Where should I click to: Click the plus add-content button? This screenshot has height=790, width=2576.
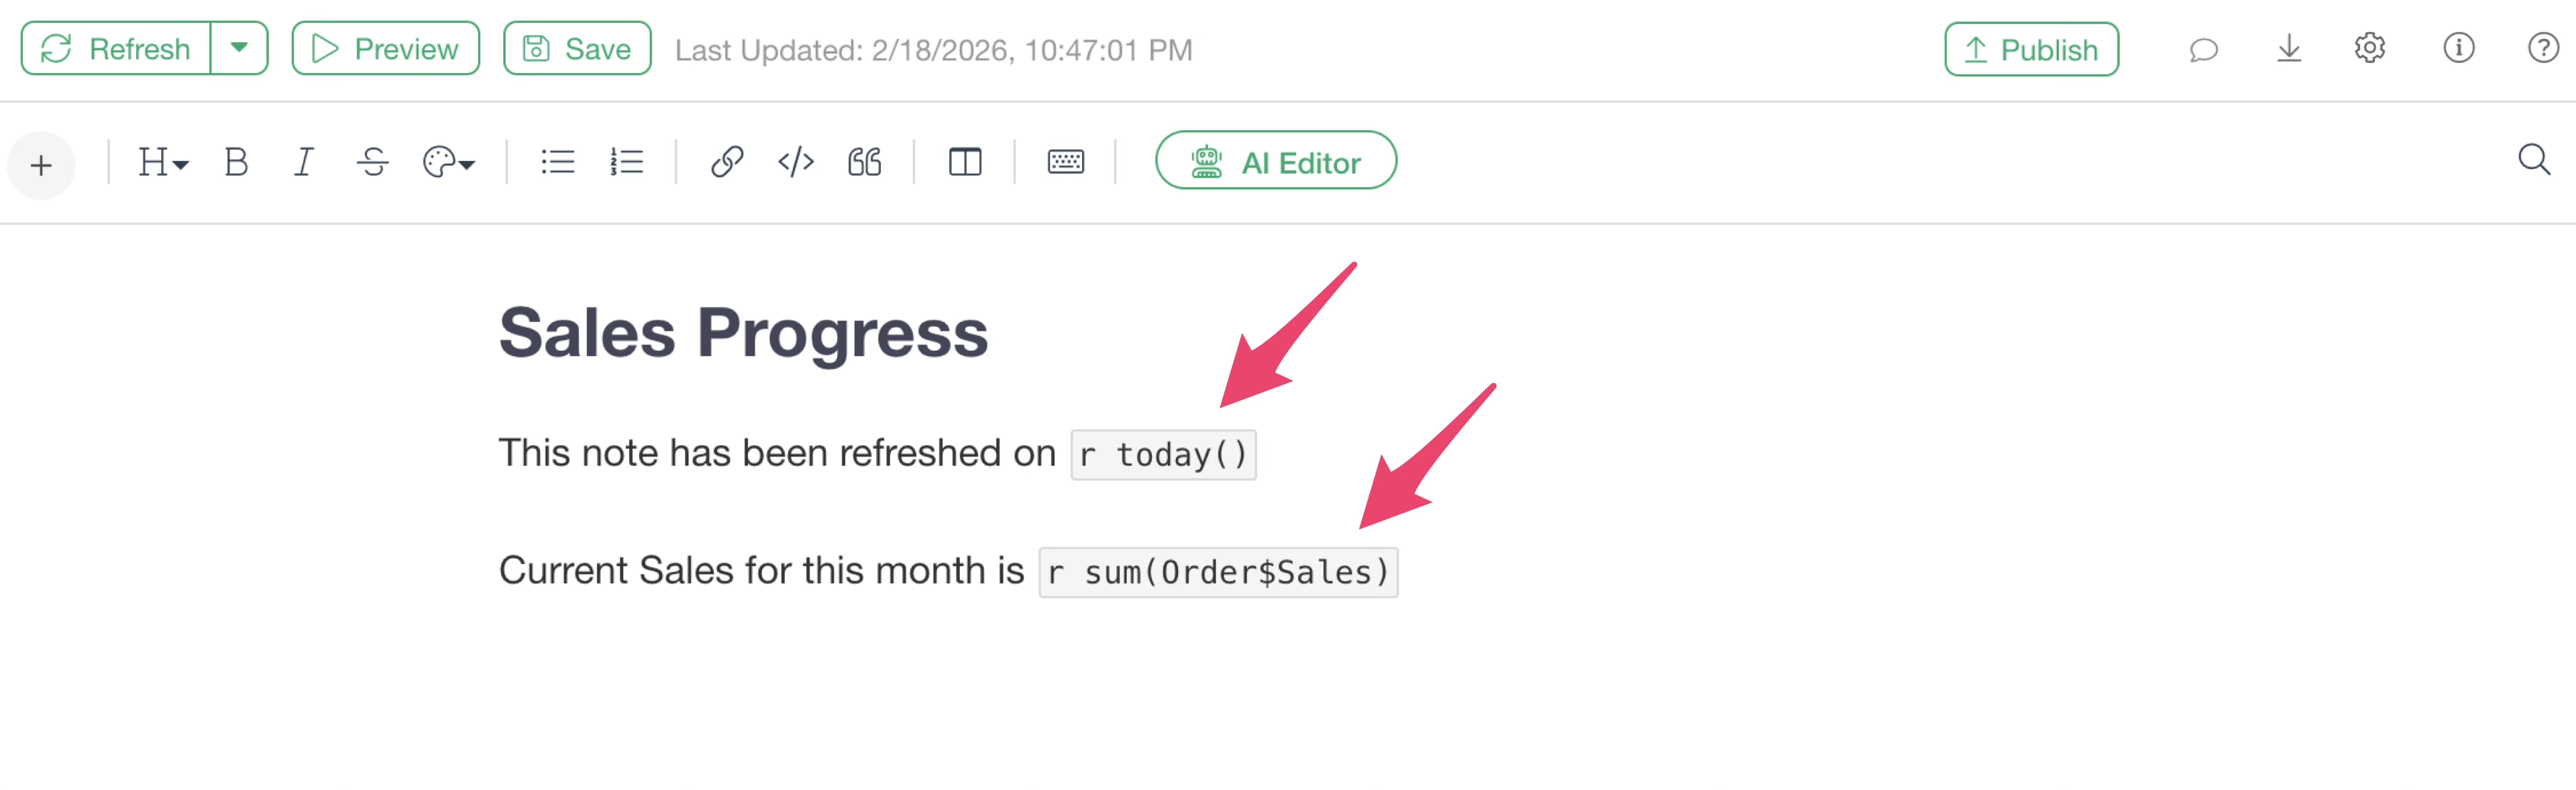click(41, 165)
